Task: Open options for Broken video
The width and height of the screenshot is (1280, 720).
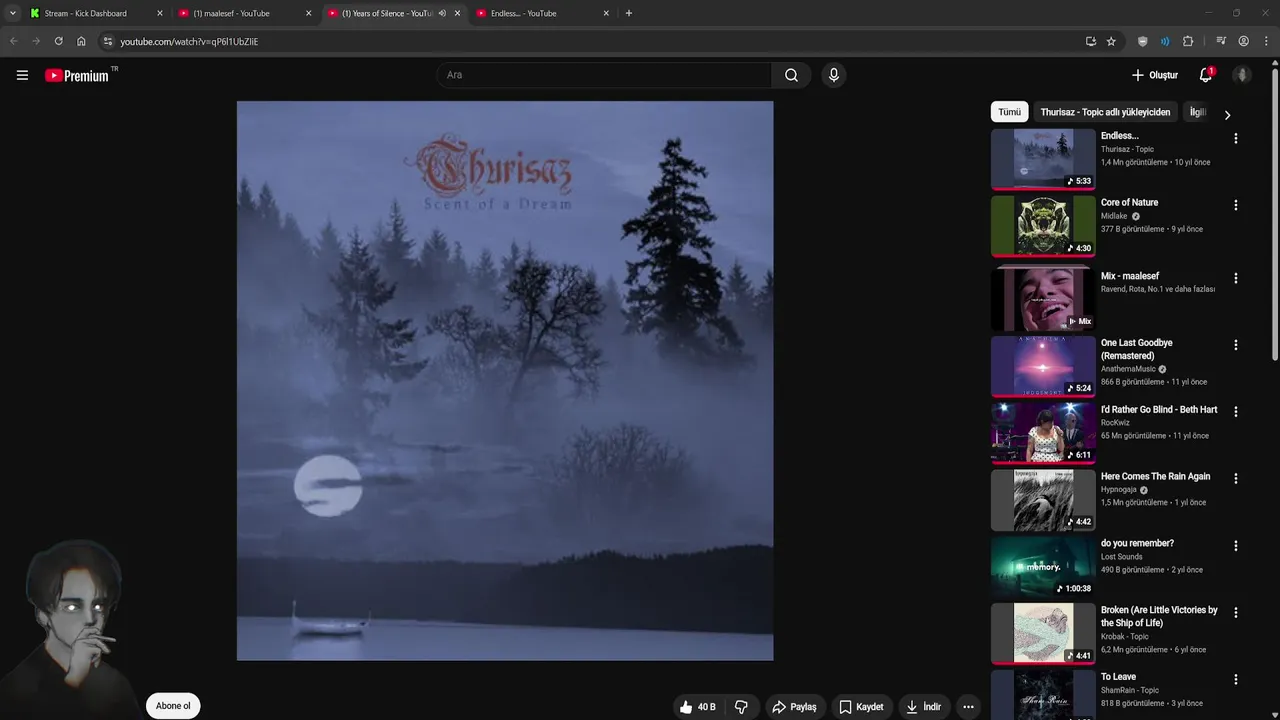Action: tap(1236, 612)
